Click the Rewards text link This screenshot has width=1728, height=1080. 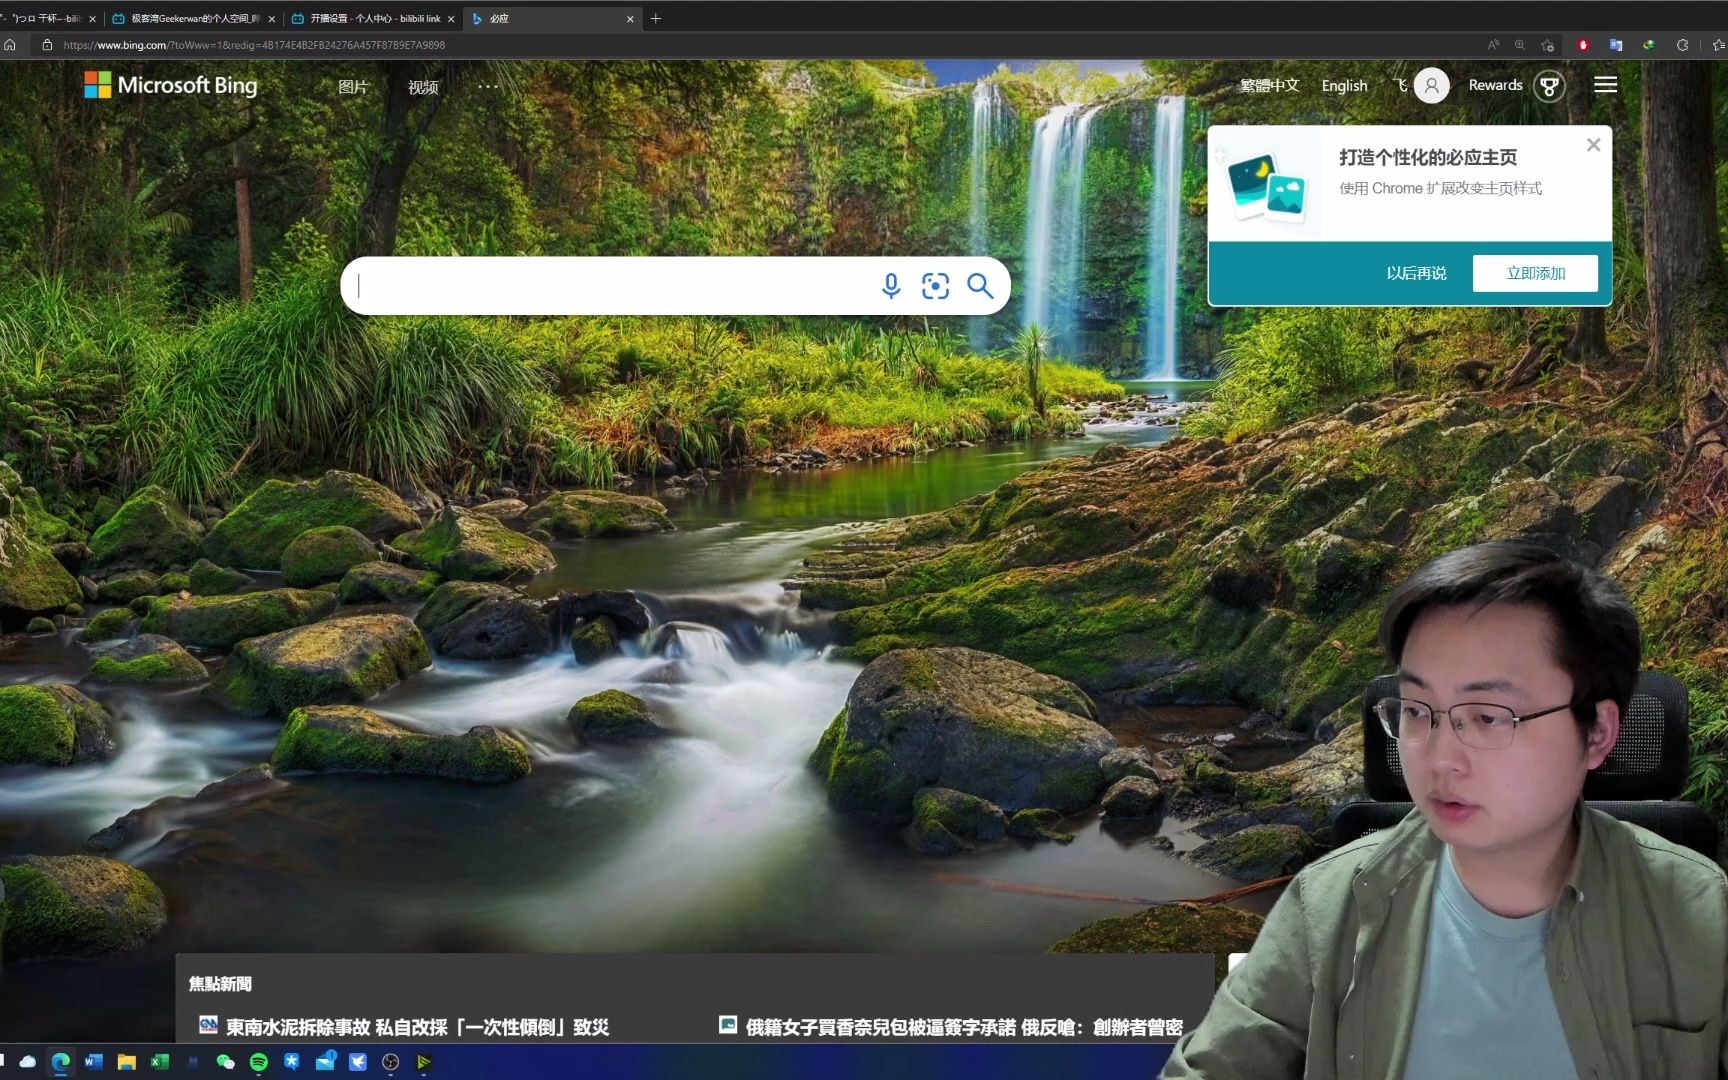(1495, 86)
